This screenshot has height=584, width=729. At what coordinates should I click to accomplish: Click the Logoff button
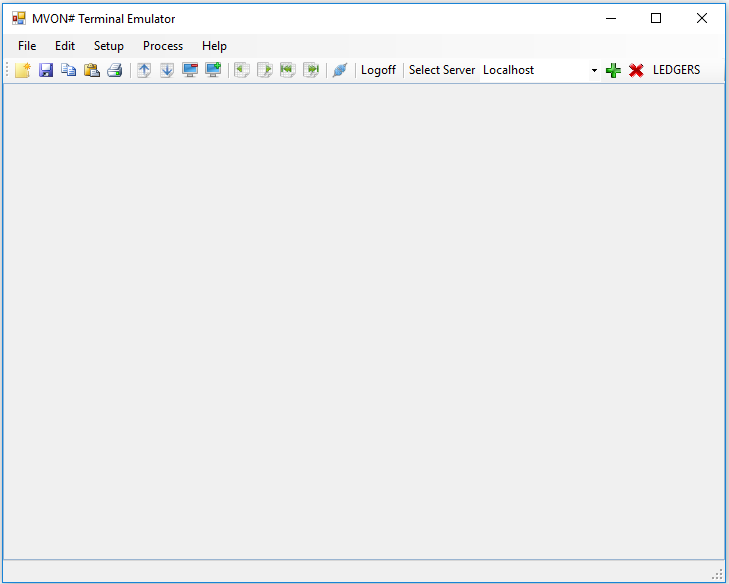tap(378, 70)
